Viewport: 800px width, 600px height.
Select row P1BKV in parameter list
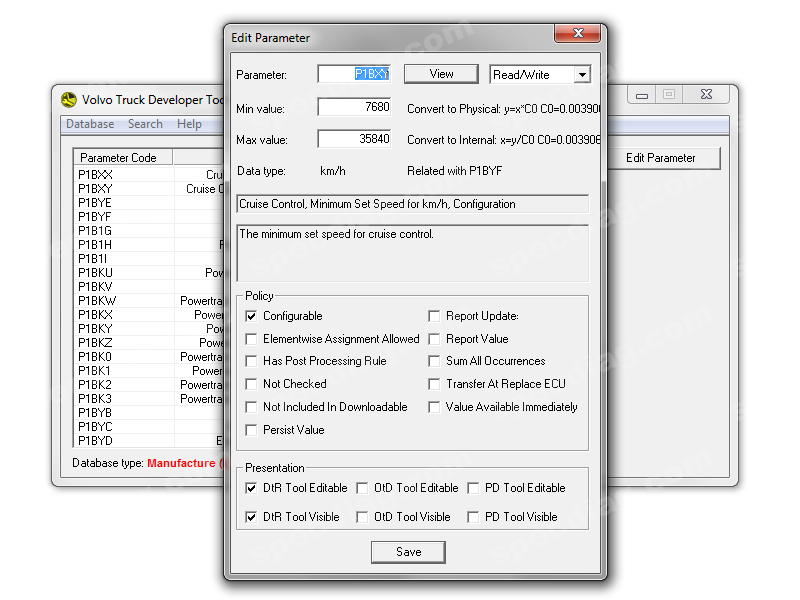coord(149,287)
